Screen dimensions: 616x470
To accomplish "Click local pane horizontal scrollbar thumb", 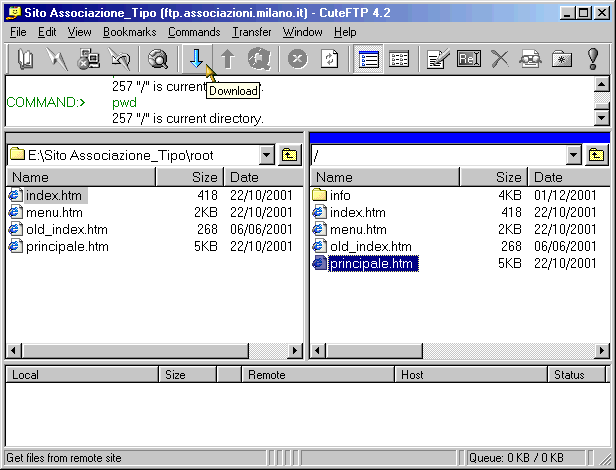I will 135,351.
